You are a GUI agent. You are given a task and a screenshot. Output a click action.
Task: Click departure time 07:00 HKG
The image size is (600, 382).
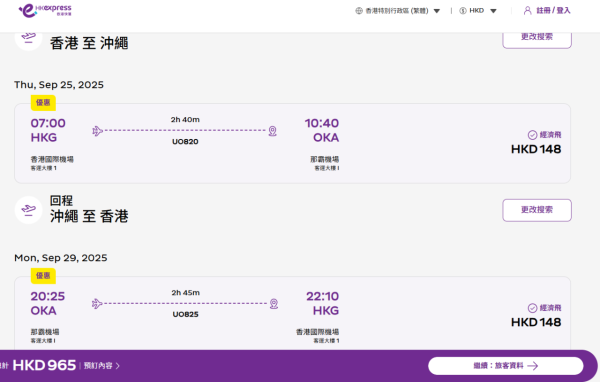[48, 130]
